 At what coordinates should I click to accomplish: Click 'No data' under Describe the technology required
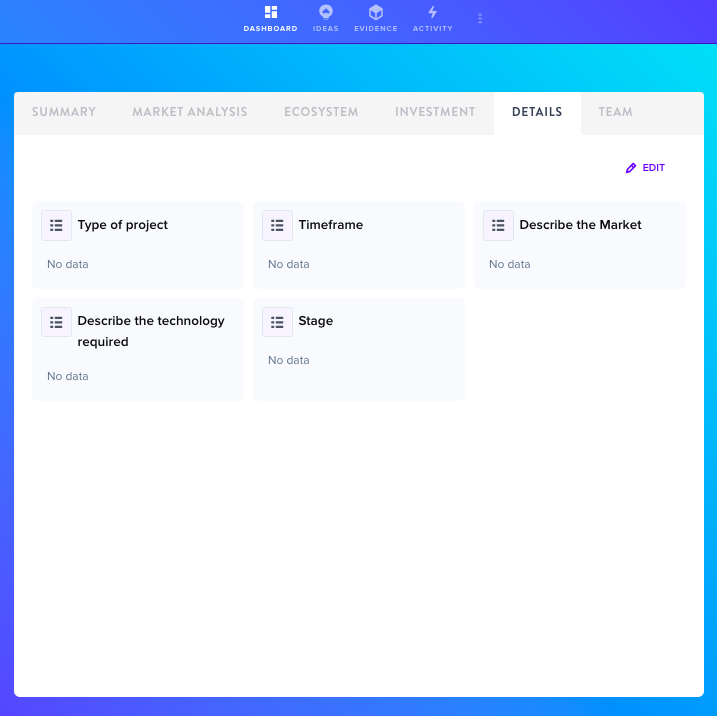(68, 376)
